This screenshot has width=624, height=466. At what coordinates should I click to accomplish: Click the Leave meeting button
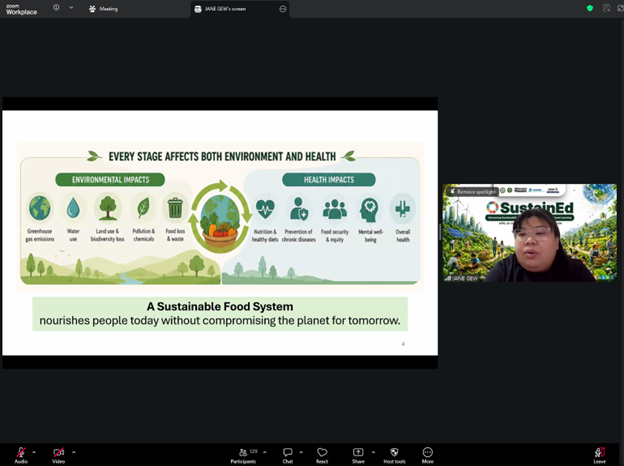(x=599, y=453)
